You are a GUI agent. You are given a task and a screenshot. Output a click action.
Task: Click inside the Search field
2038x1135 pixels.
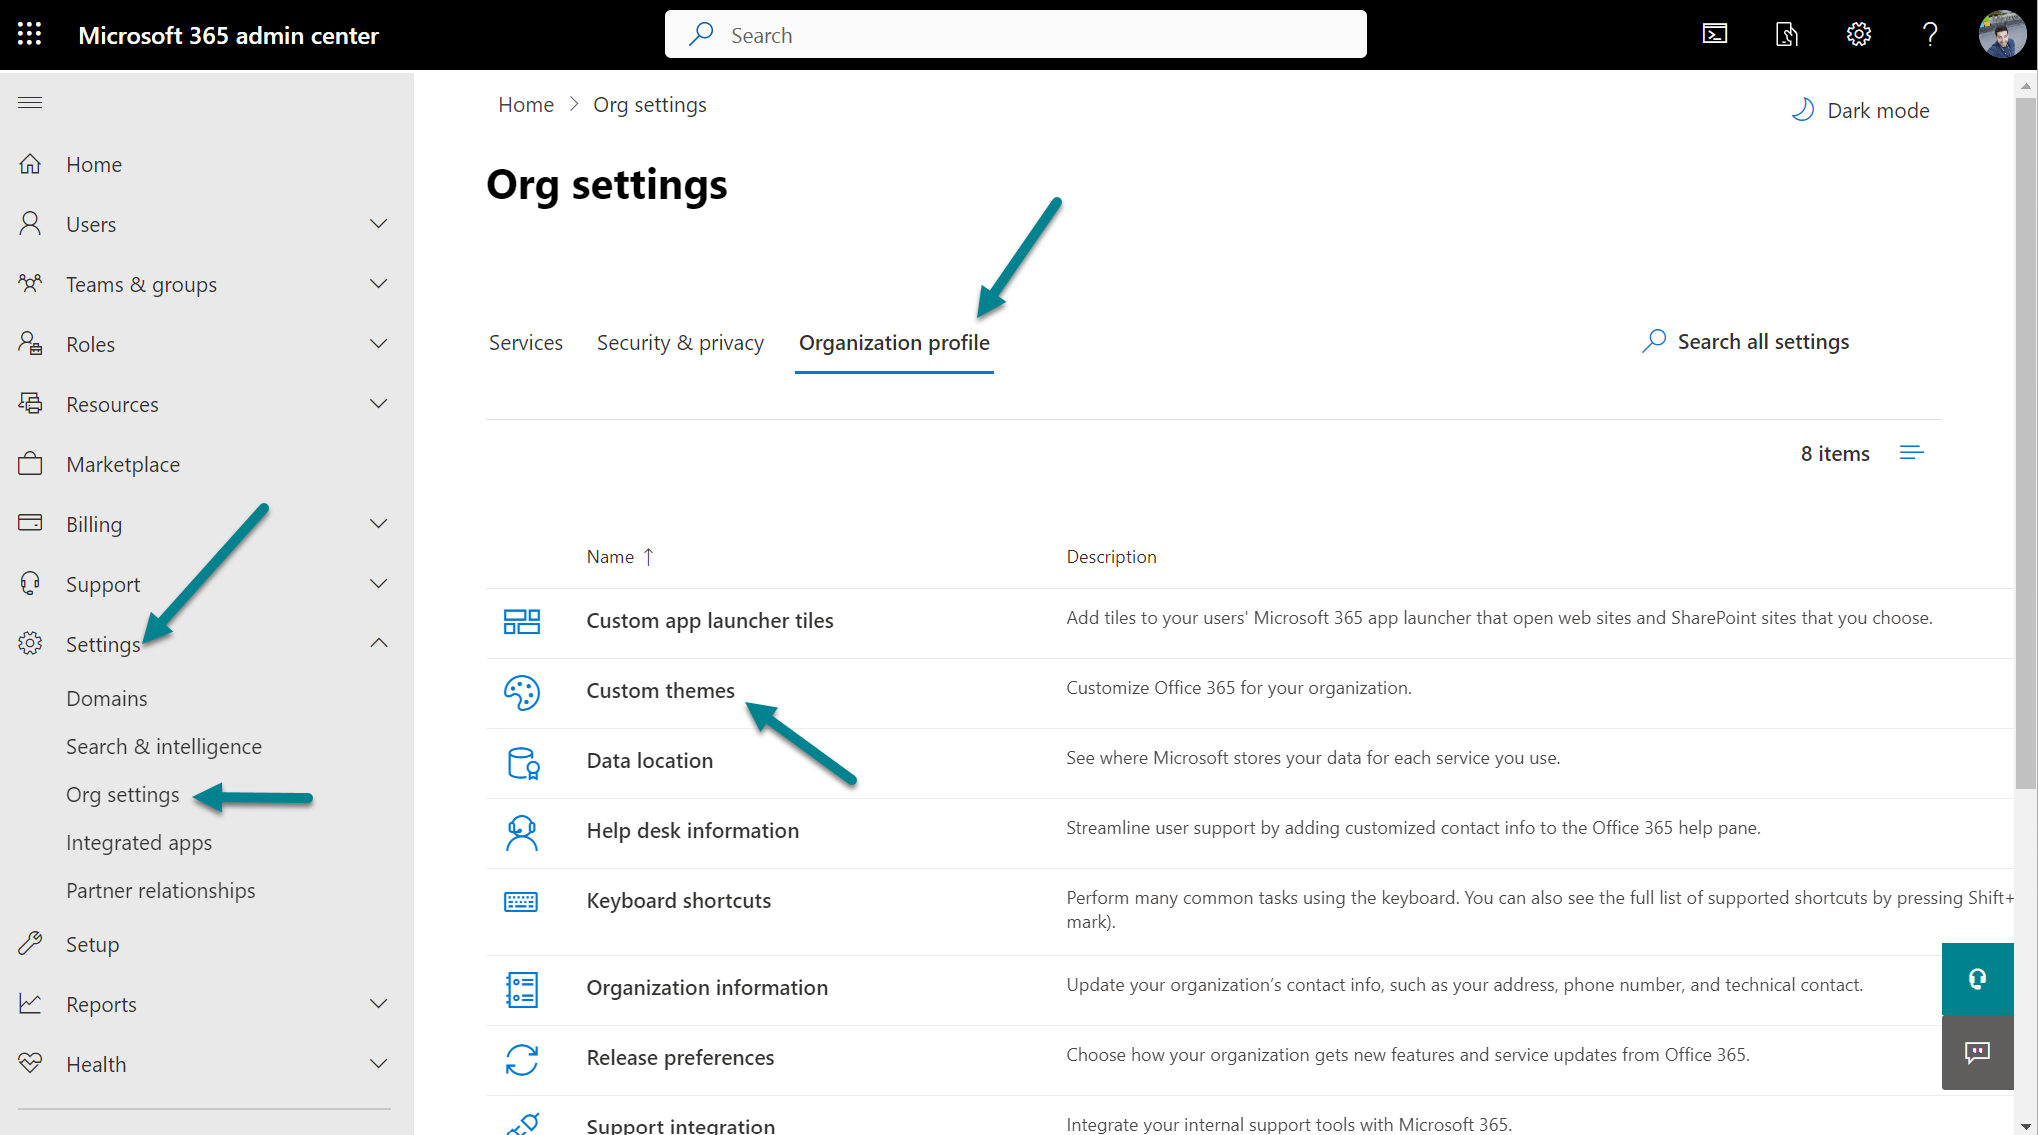tap(1015, 34)
